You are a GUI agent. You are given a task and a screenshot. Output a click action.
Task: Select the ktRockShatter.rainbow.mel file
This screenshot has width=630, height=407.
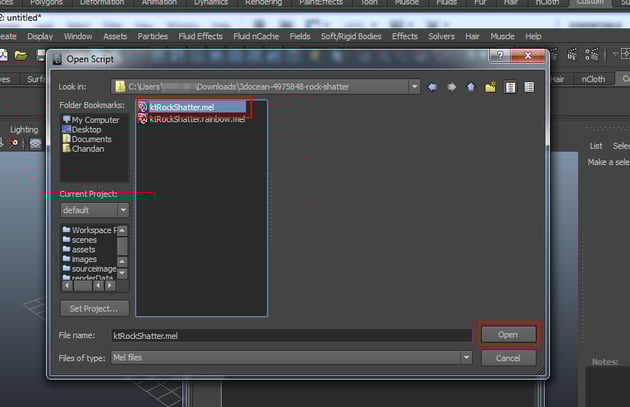point(191,119)
